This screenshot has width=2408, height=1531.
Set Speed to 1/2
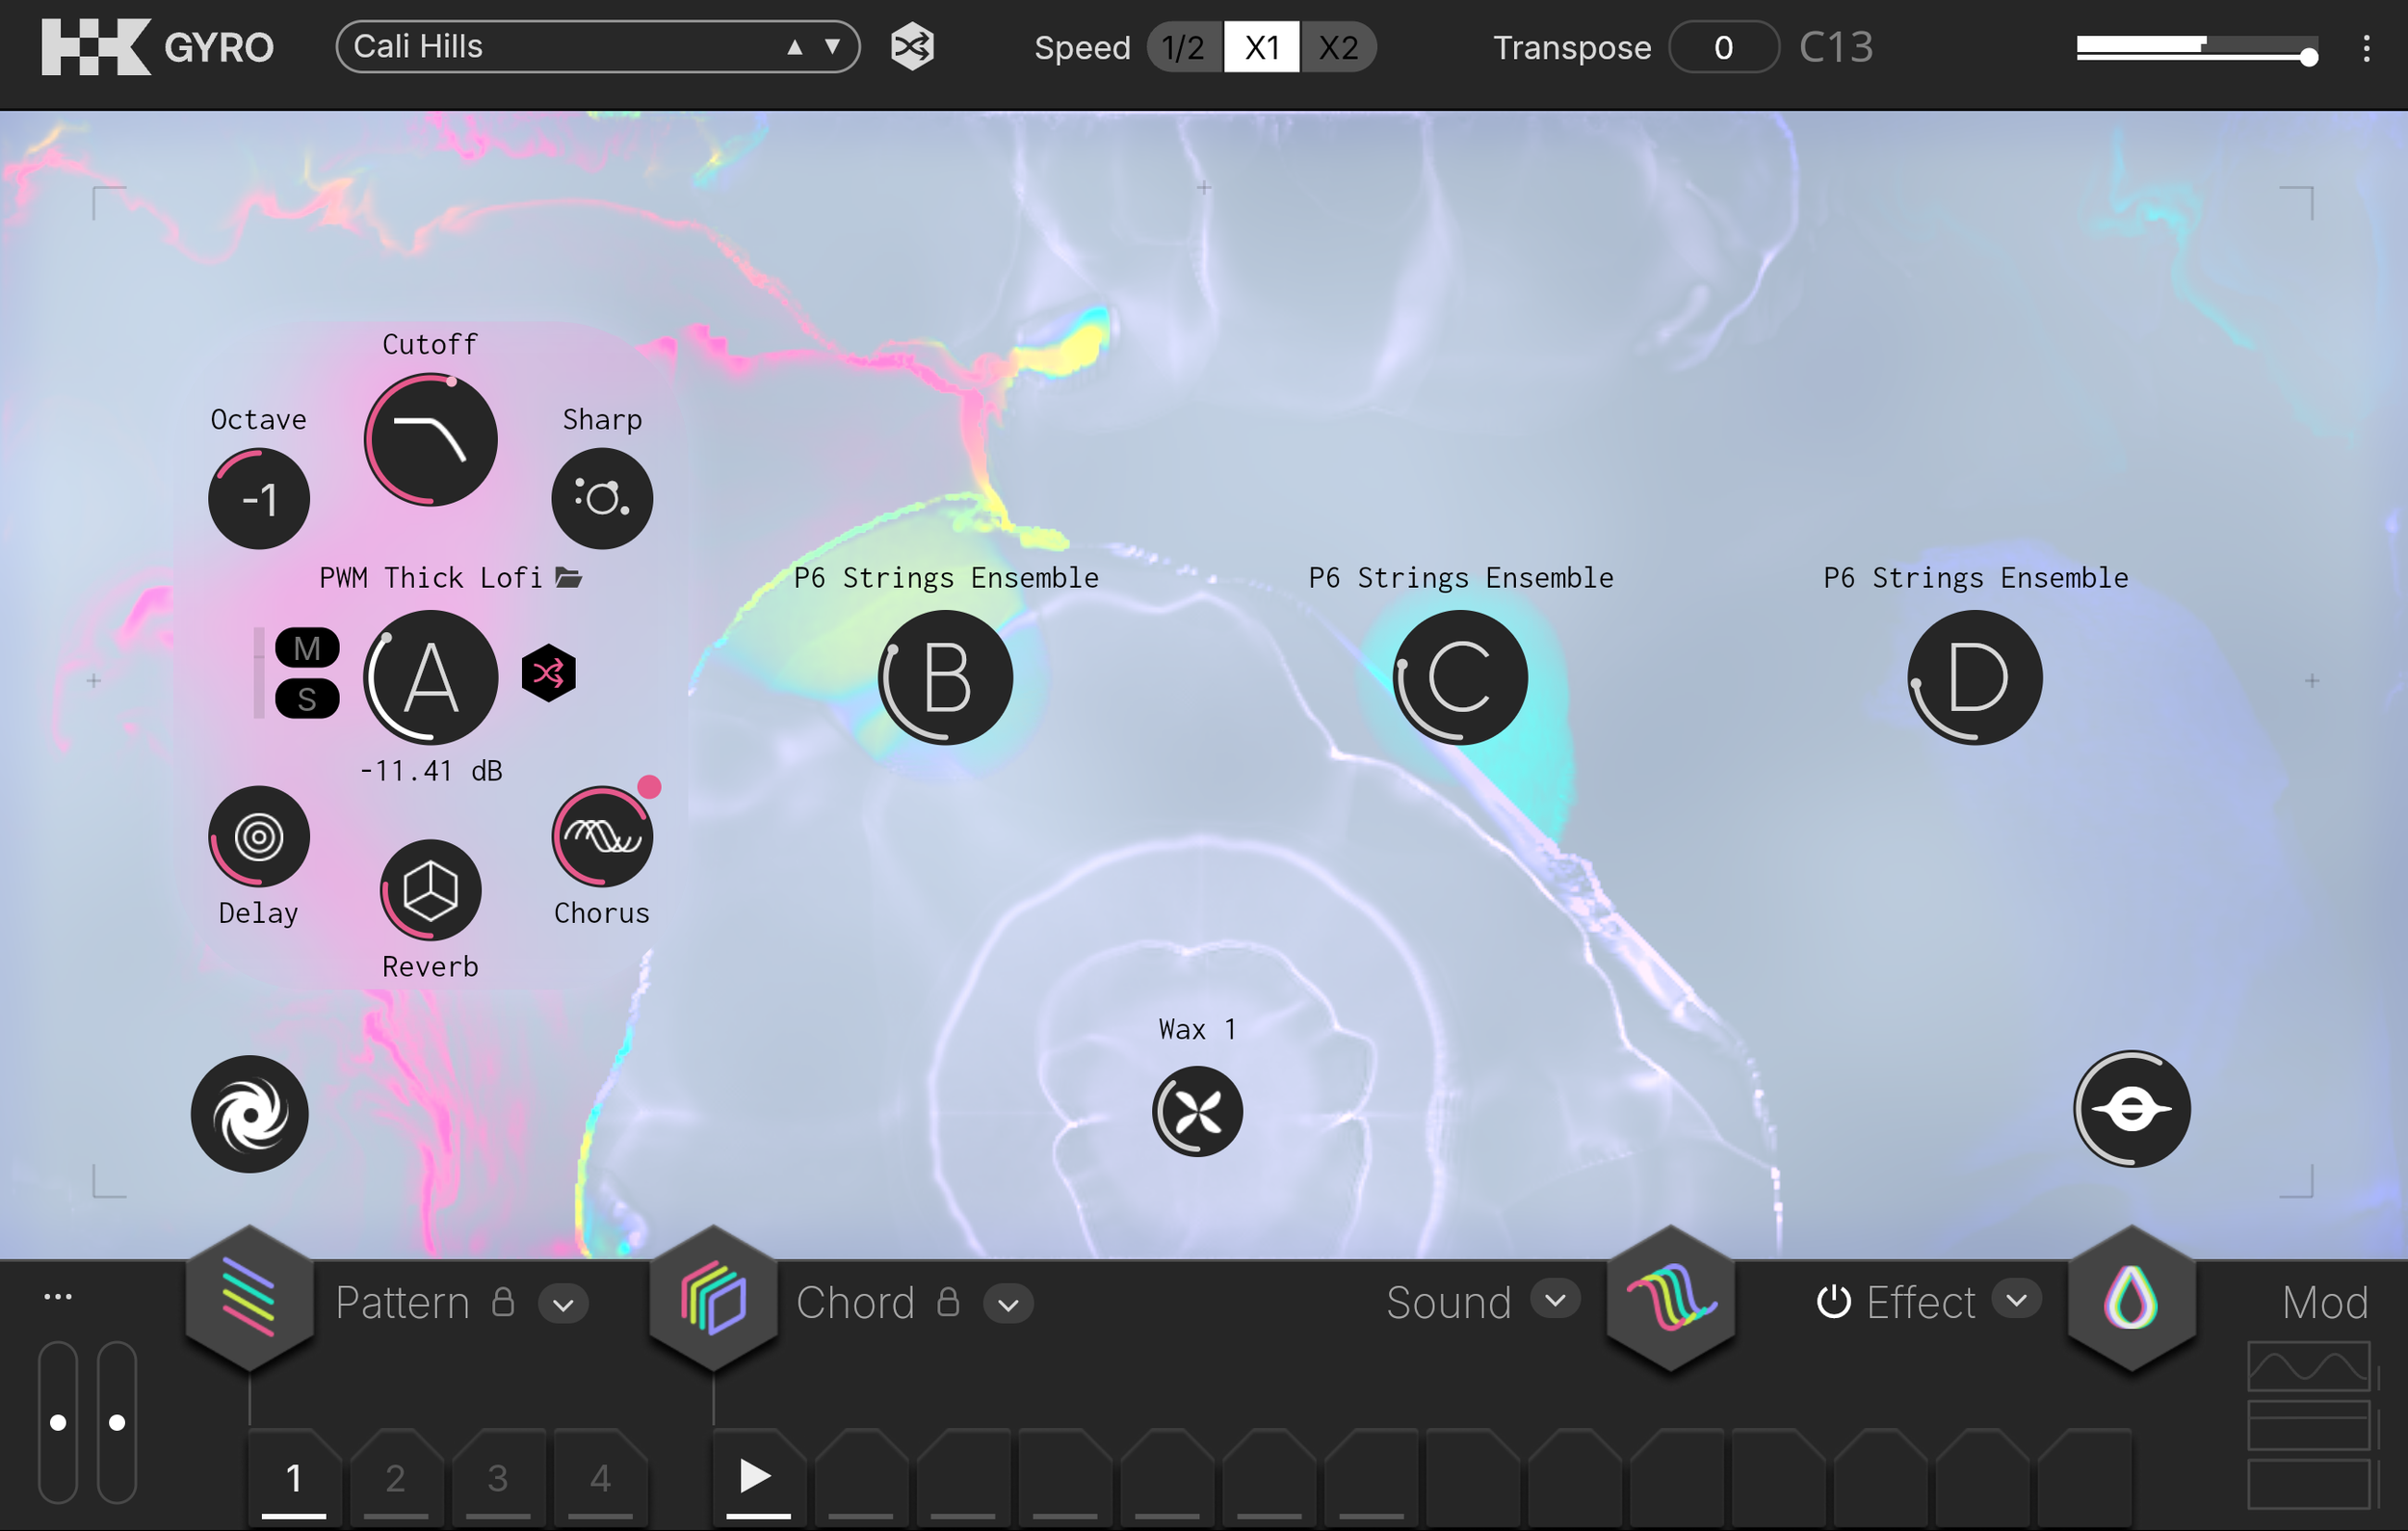(1184, 47)
